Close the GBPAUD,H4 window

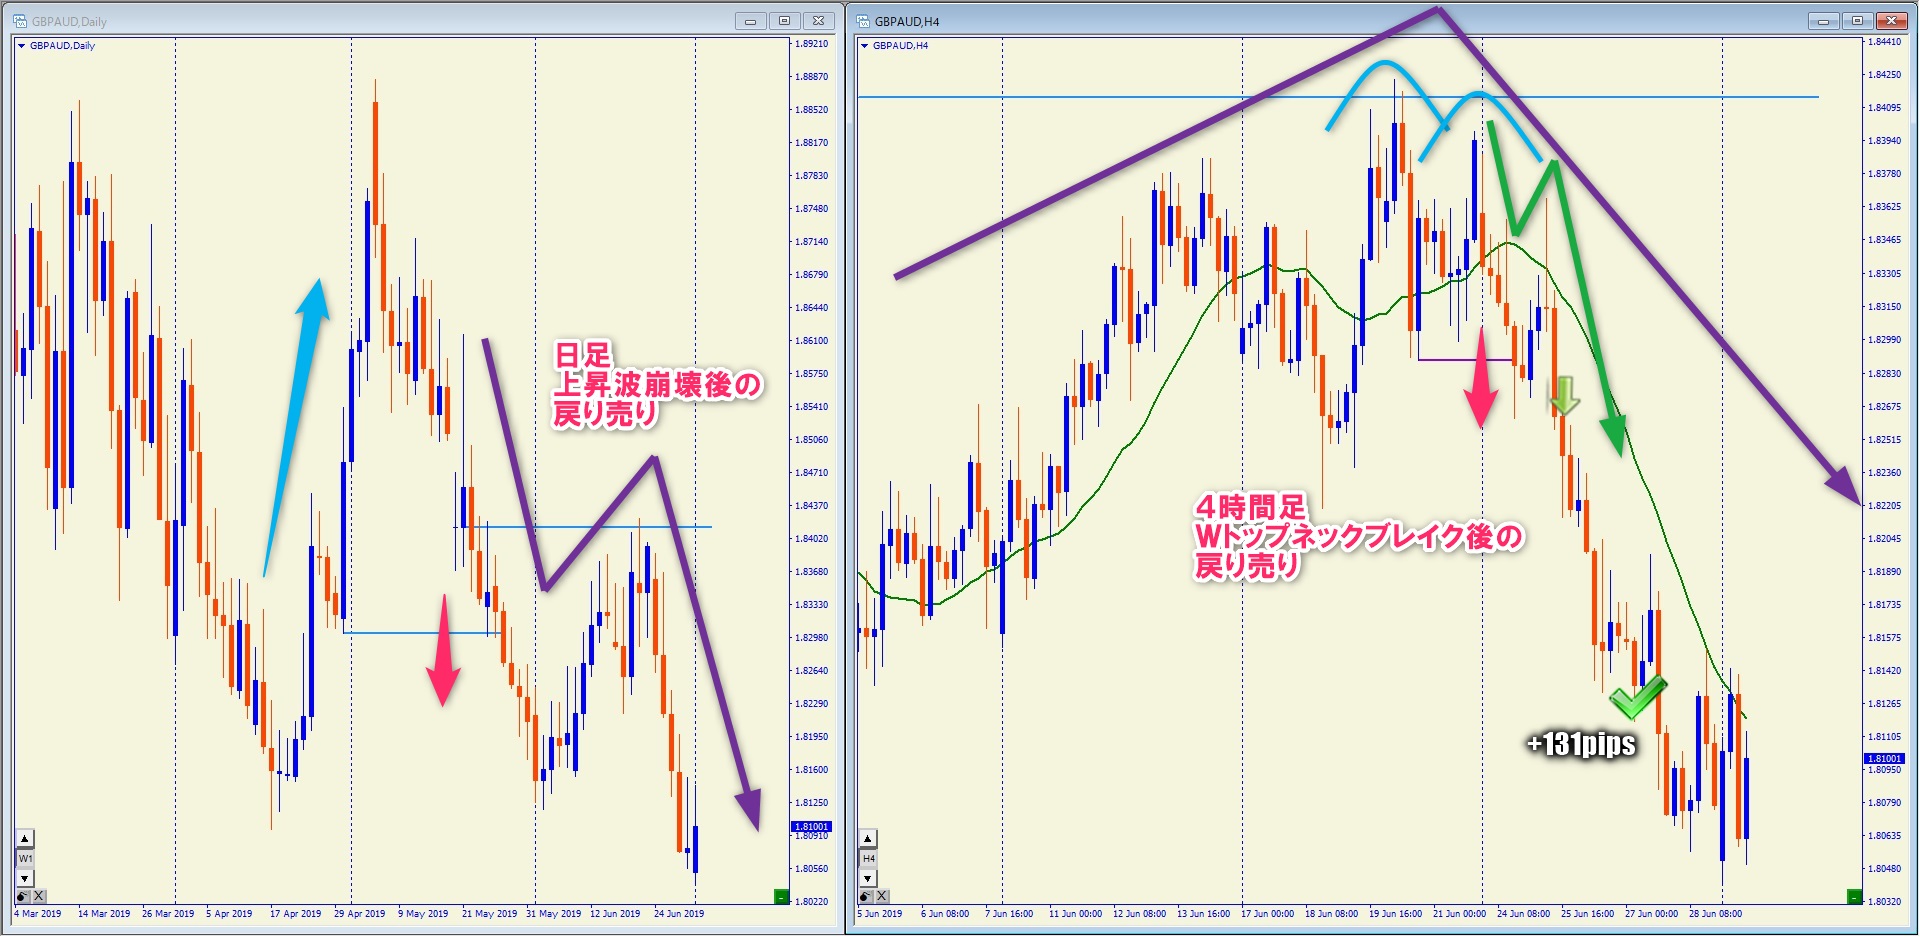(x=1891, y=21)
